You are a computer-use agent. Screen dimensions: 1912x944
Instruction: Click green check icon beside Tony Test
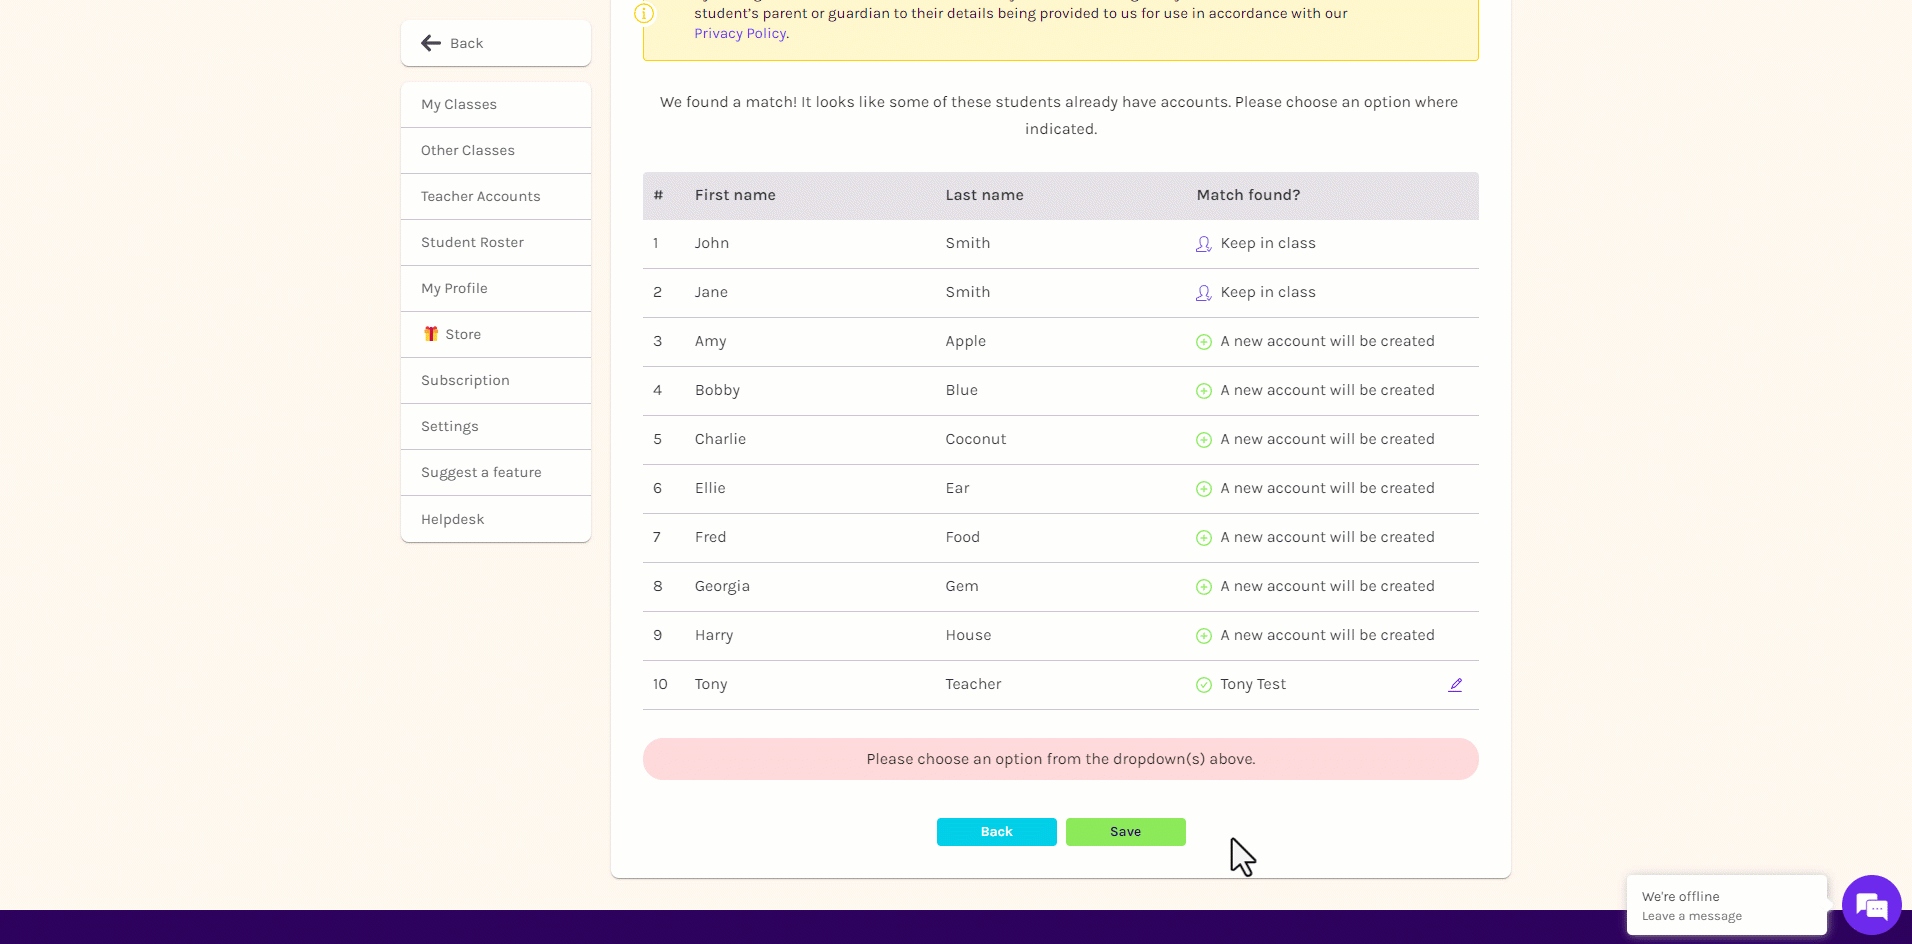tap(1204, 685)
